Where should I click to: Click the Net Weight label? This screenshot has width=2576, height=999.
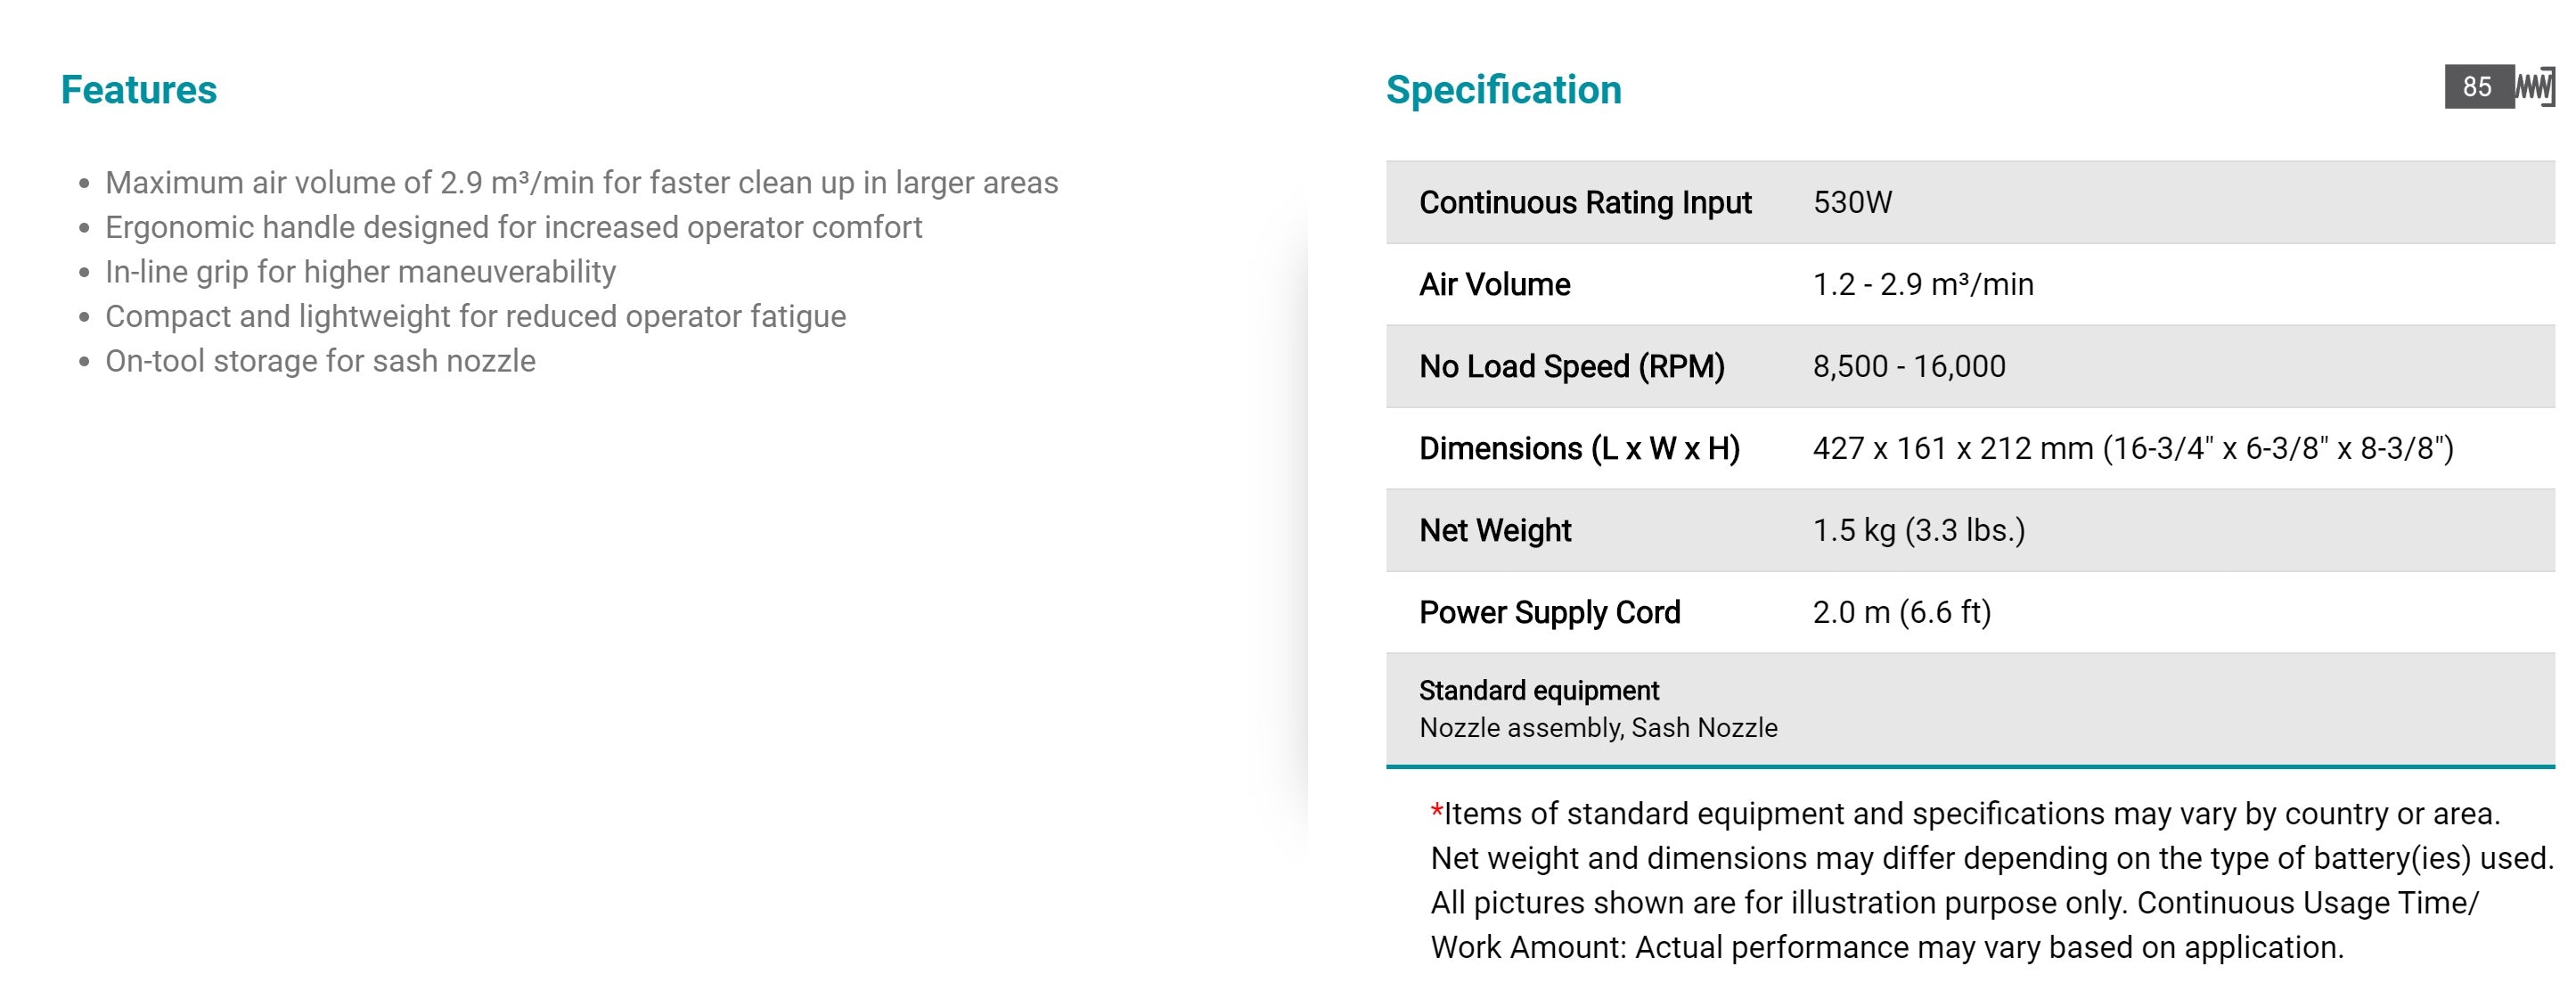click(1495, 531)
